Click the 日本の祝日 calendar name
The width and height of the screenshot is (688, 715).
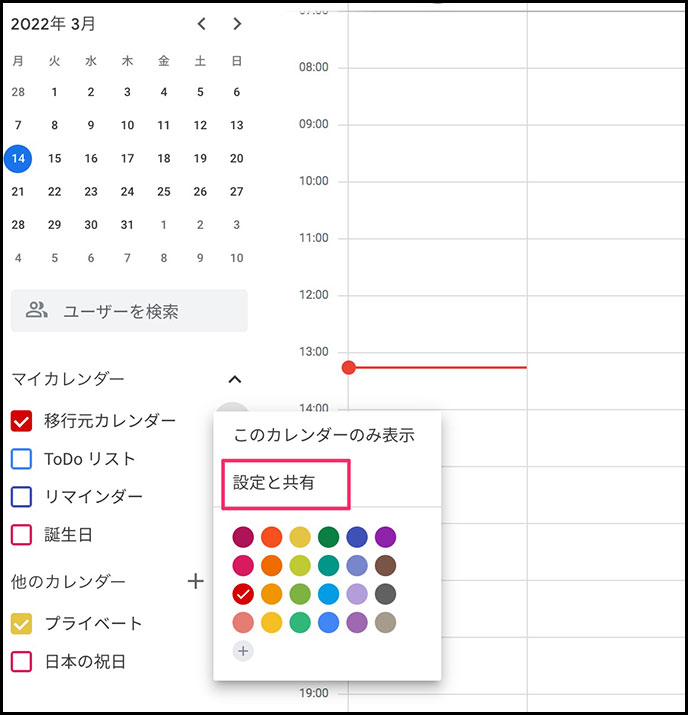(x=85, y=661)
